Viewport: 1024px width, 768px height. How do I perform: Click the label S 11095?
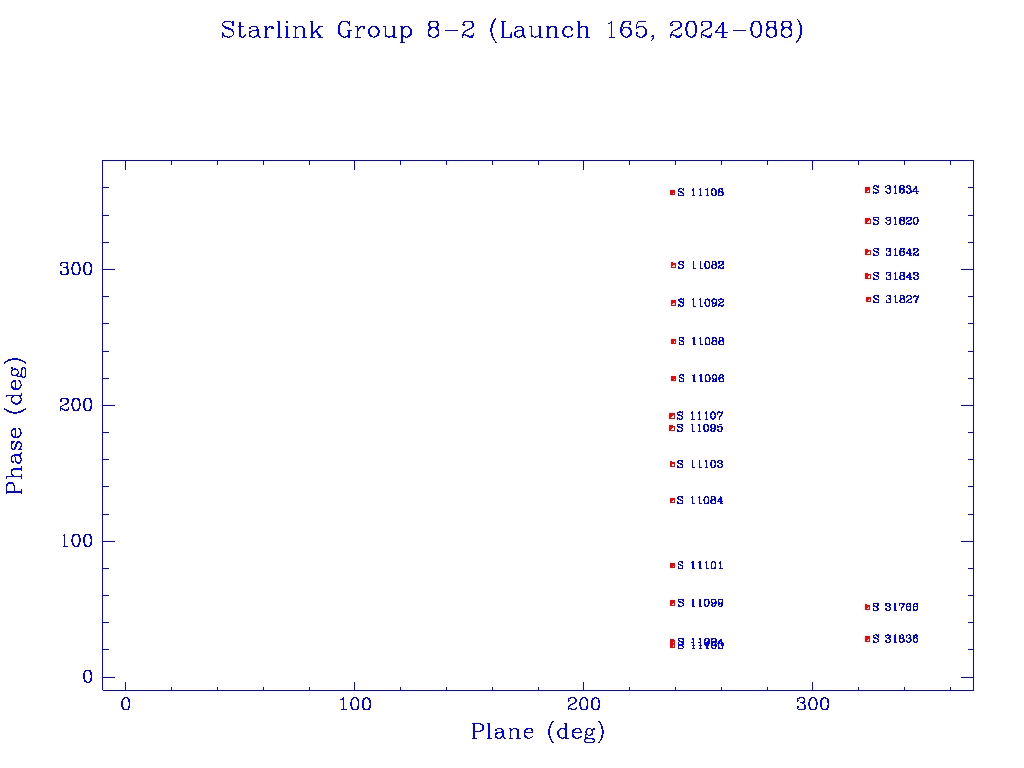[x=700, y=428]
